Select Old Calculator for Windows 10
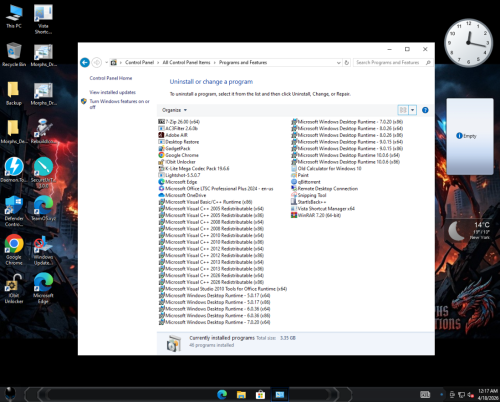This screenshot has height=402, width=500. pos(326,168)
